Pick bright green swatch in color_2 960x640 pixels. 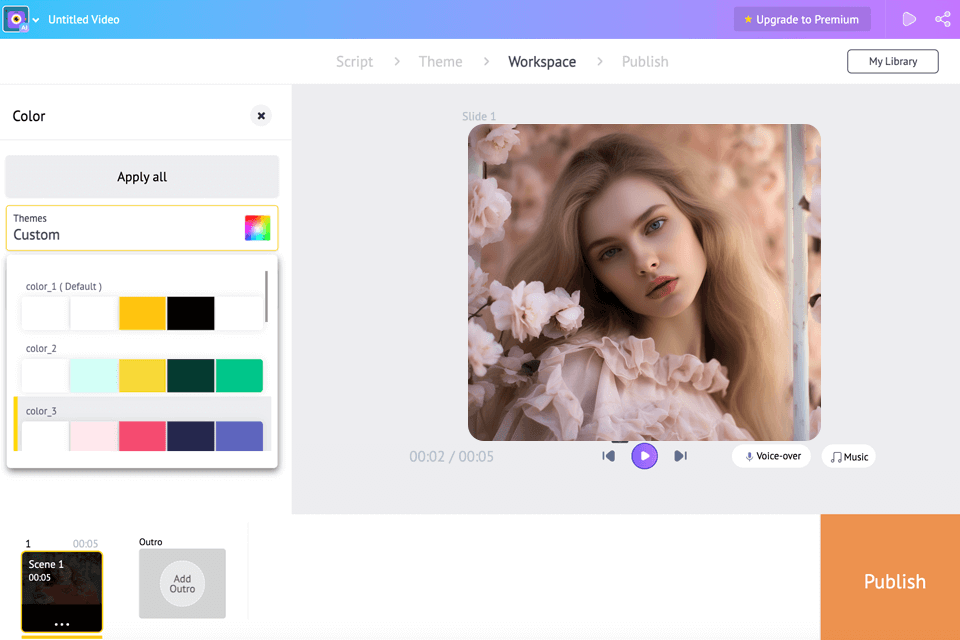(239, 375)
